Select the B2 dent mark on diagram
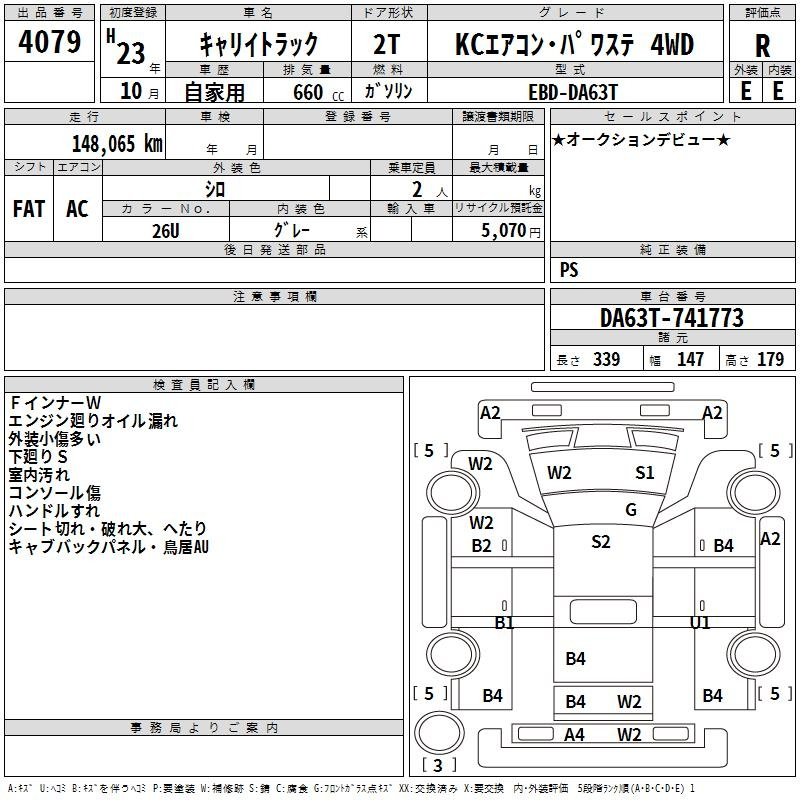This screenshot has height=800, width=800. pyautogui.click(x=482, y=546)
